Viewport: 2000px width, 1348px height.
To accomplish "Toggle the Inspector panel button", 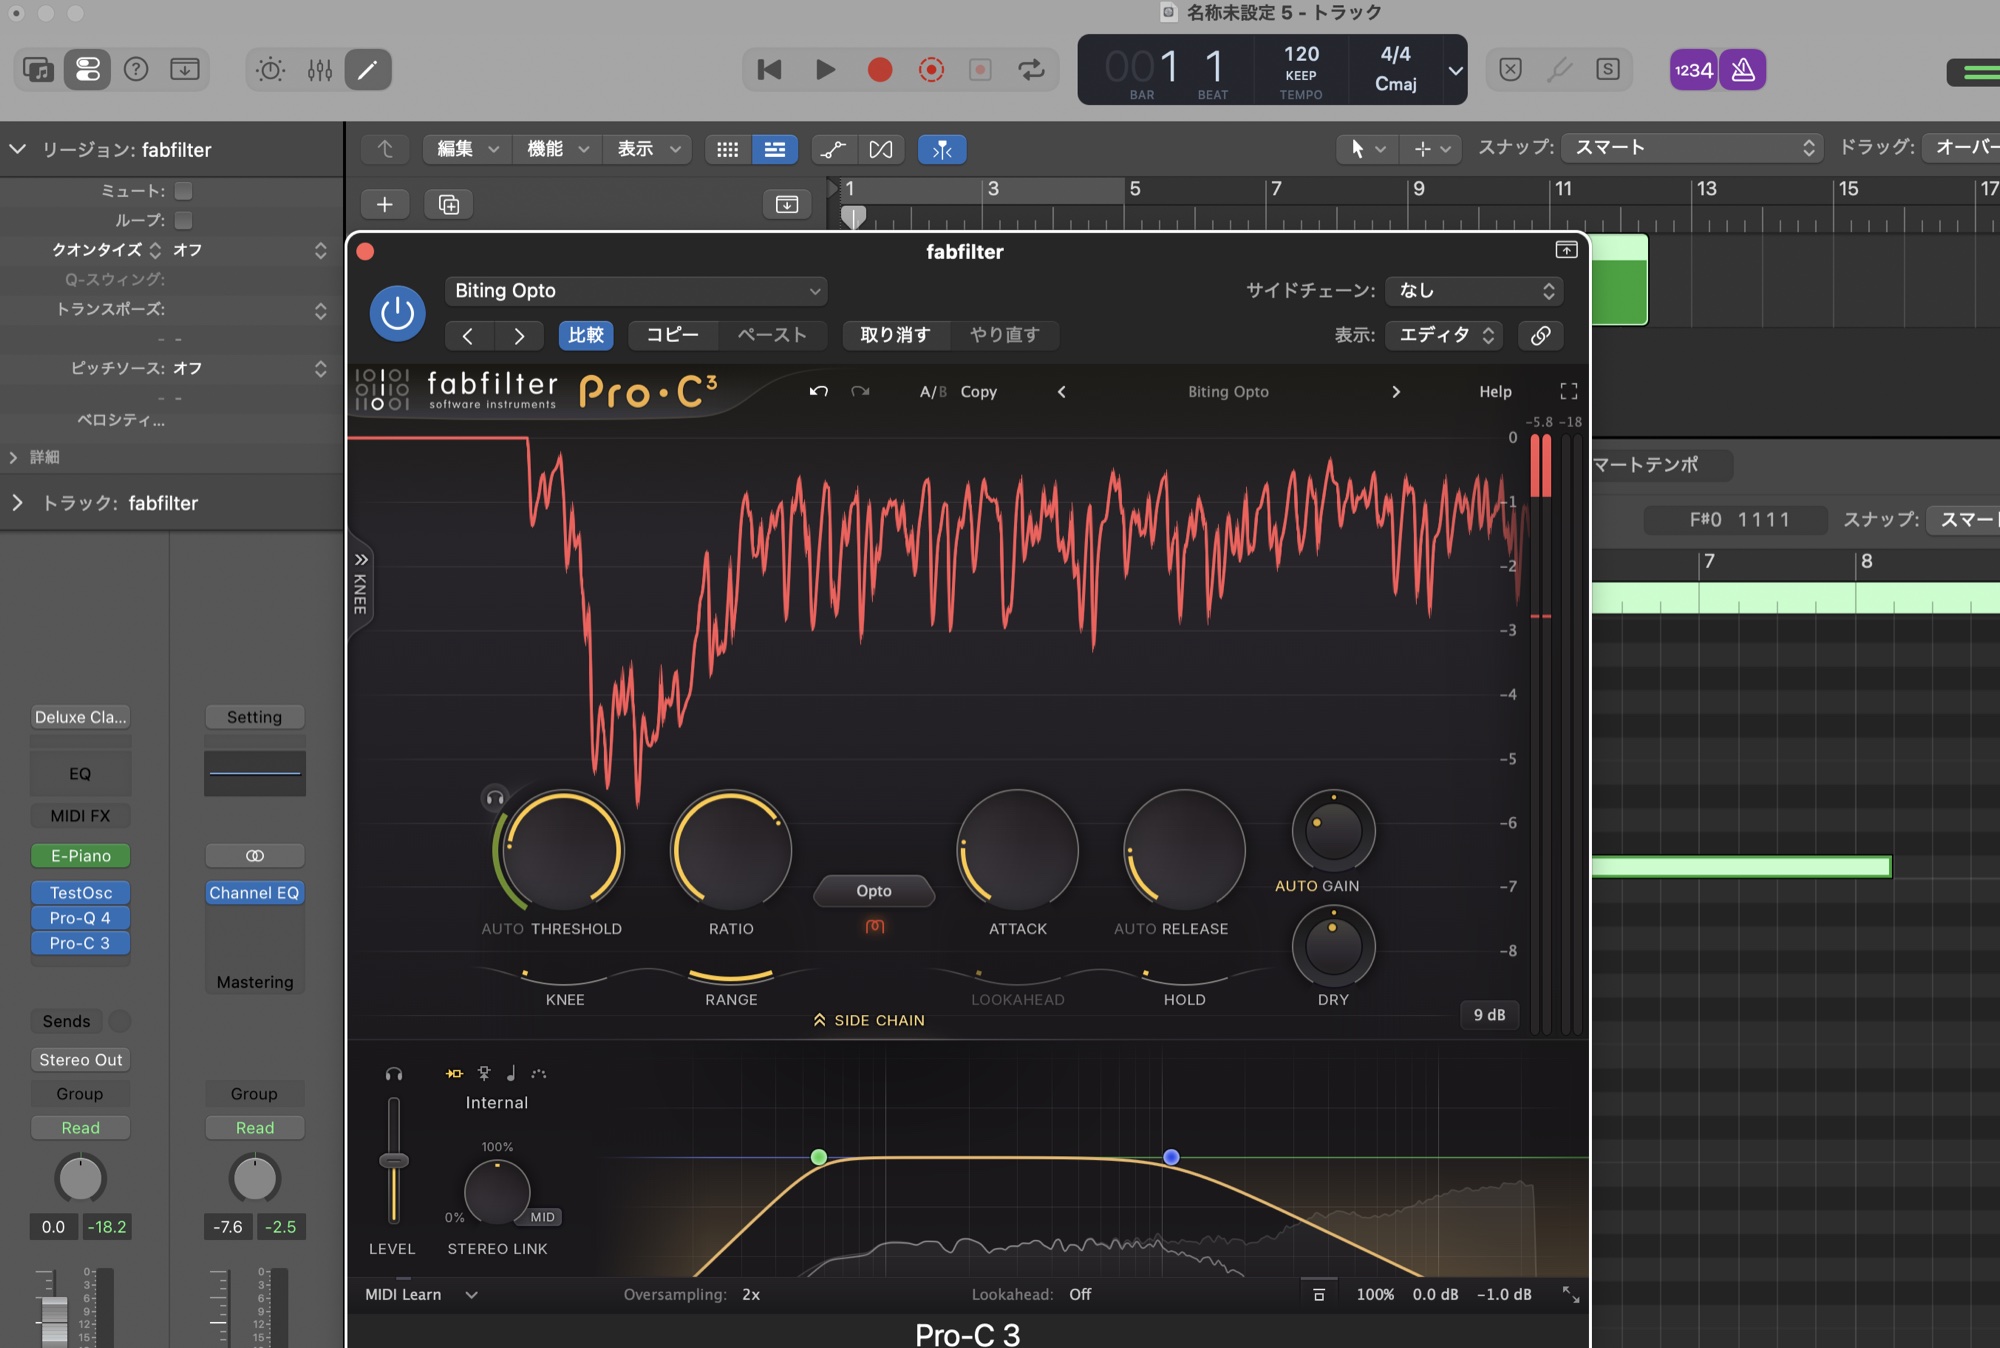I will pyautogui.click(x=87, y=69).
